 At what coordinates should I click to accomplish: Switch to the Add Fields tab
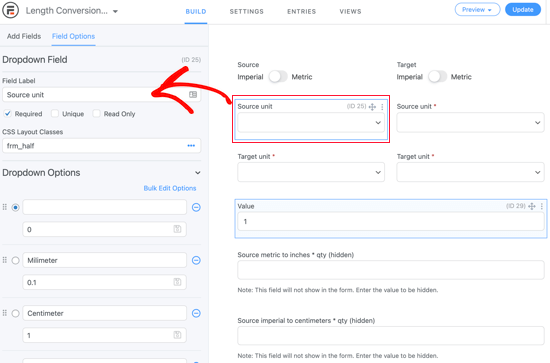pos(24,36)
